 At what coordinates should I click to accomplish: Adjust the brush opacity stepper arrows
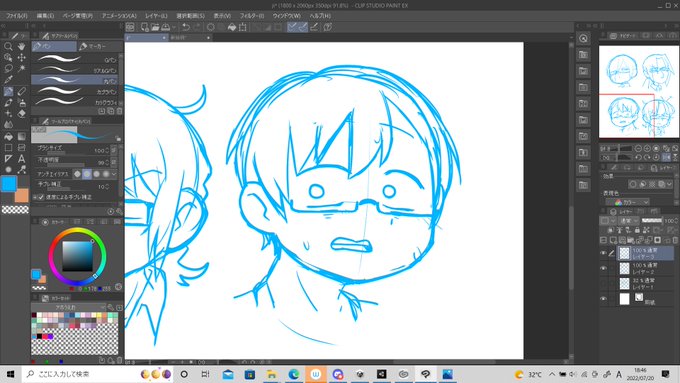[x=107, y=162]
